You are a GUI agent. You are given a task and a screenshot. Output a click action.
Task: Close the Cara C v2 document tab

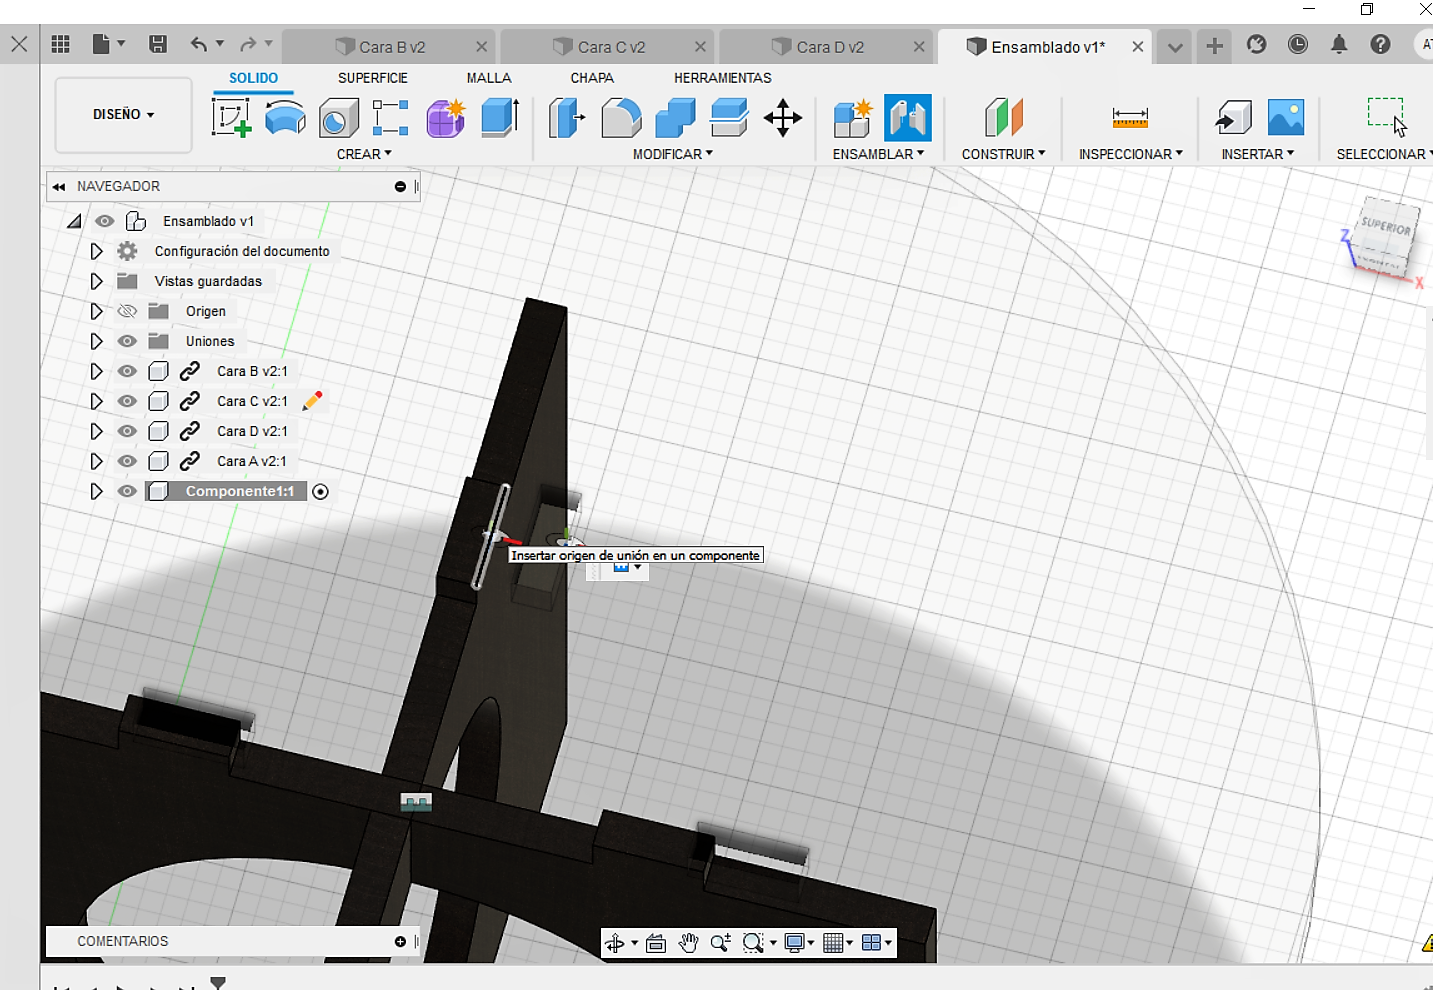(x=700, y=47)
